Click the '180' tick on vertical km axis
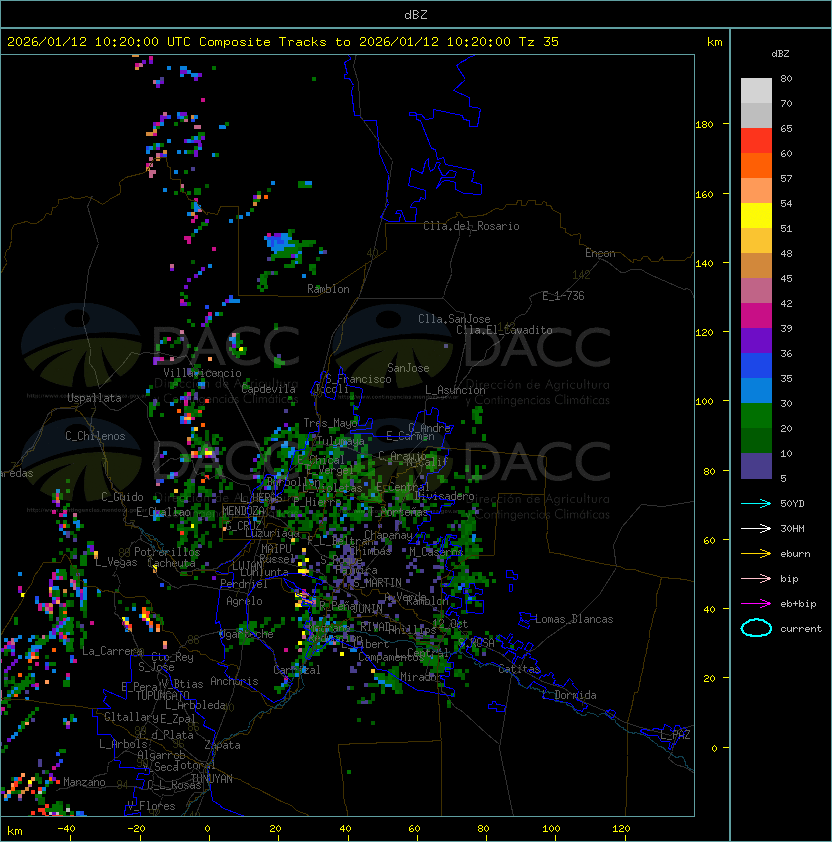This screenshot has width=832, height=842. (x=704, y=125)
